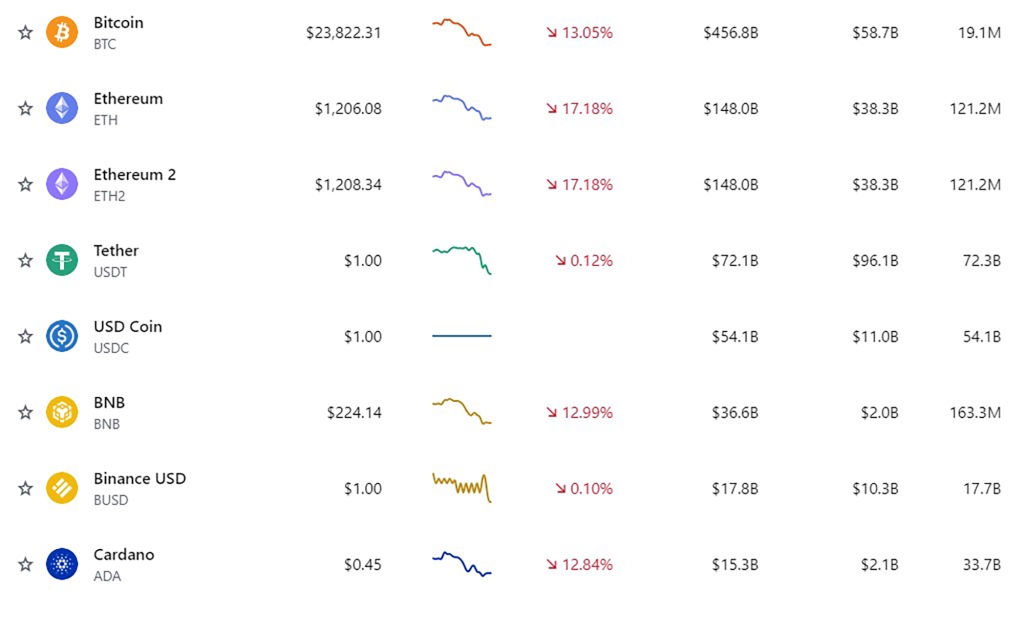Open the Ethereum asset name link

pyautogui.click(x=128, y=99)
